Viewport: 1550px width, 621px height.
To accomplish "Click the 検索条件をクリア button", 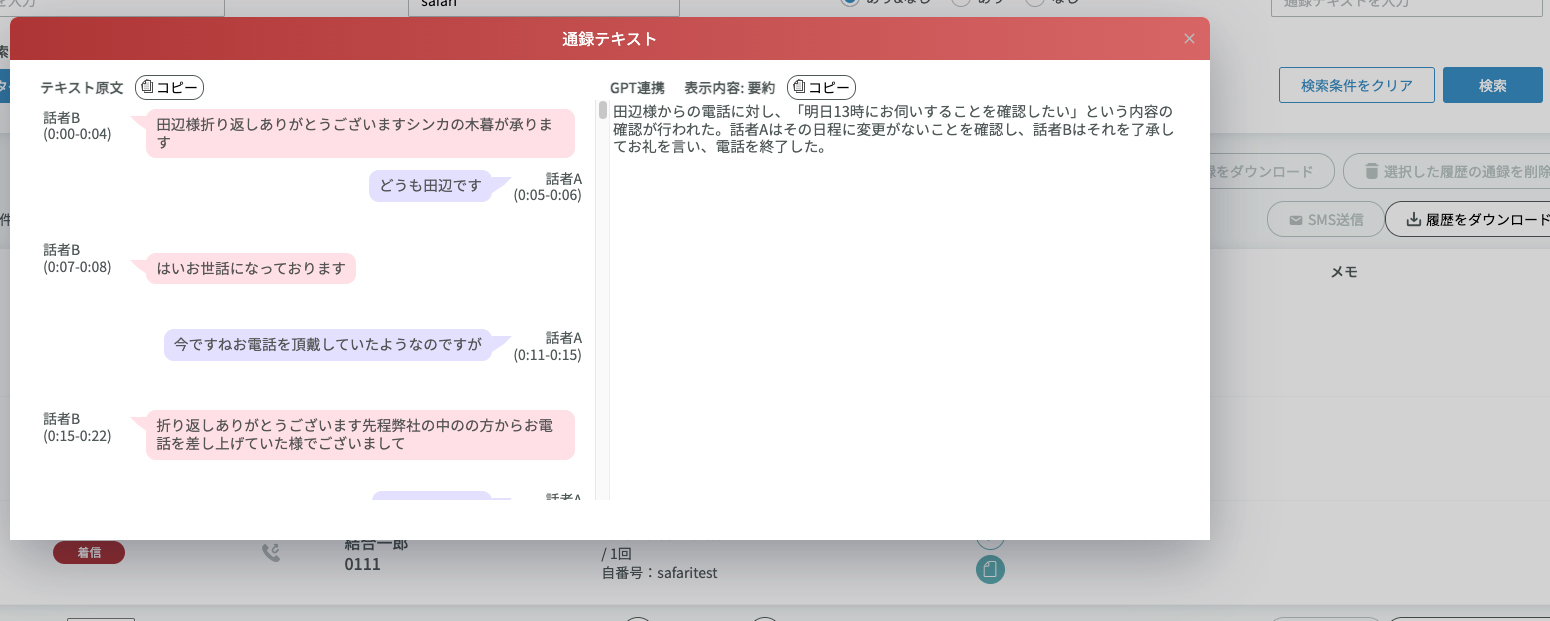I will tap(1356, 85).
